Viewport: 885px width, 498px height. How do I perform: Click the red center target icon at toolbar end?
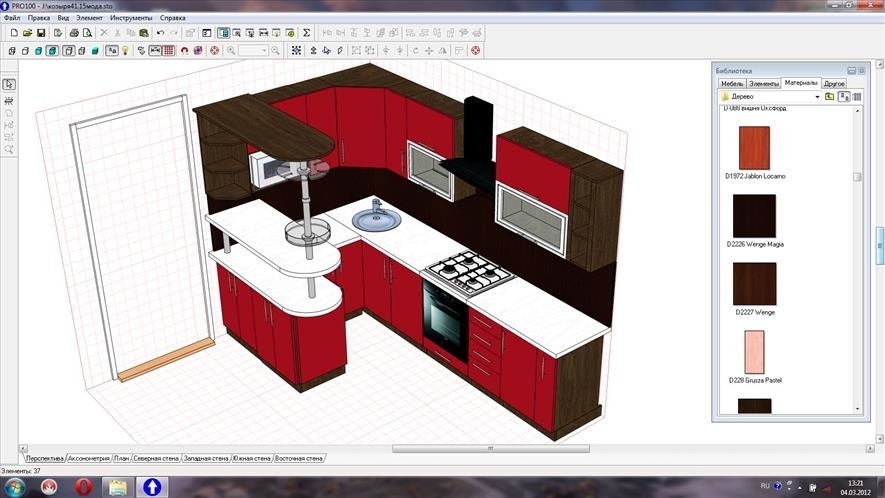(x=476, y=51)
